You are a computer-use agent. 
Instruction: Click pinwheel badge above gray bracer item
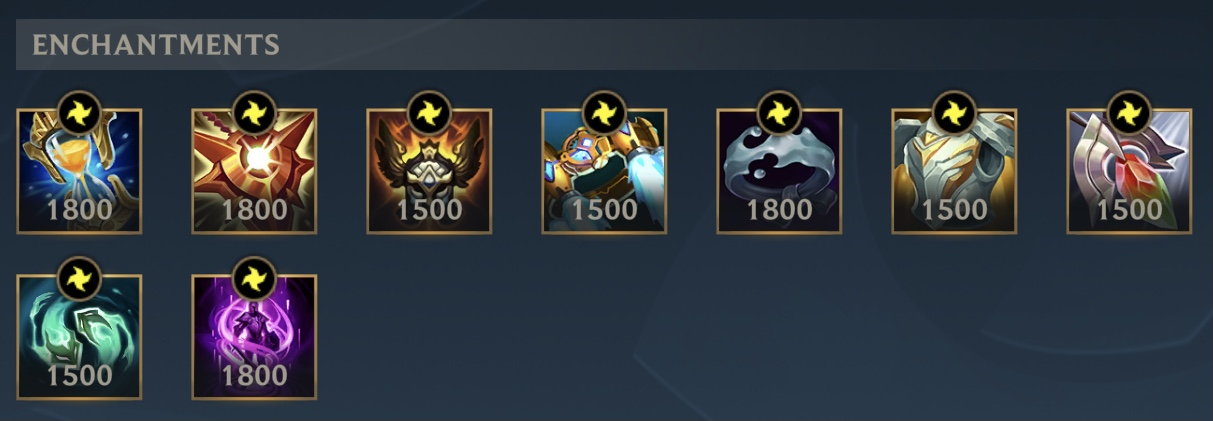pyautogui.click(x=779, y=112)
